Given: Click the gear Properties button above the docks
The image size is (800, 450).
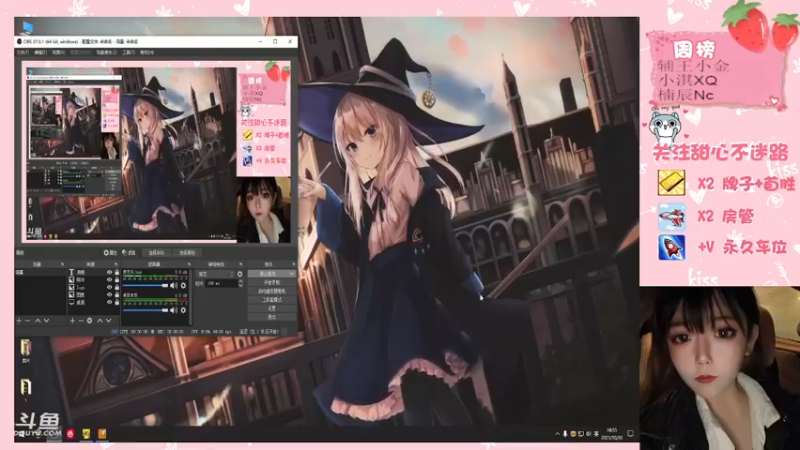Looking at the screenshot, I should coord(110,253).
